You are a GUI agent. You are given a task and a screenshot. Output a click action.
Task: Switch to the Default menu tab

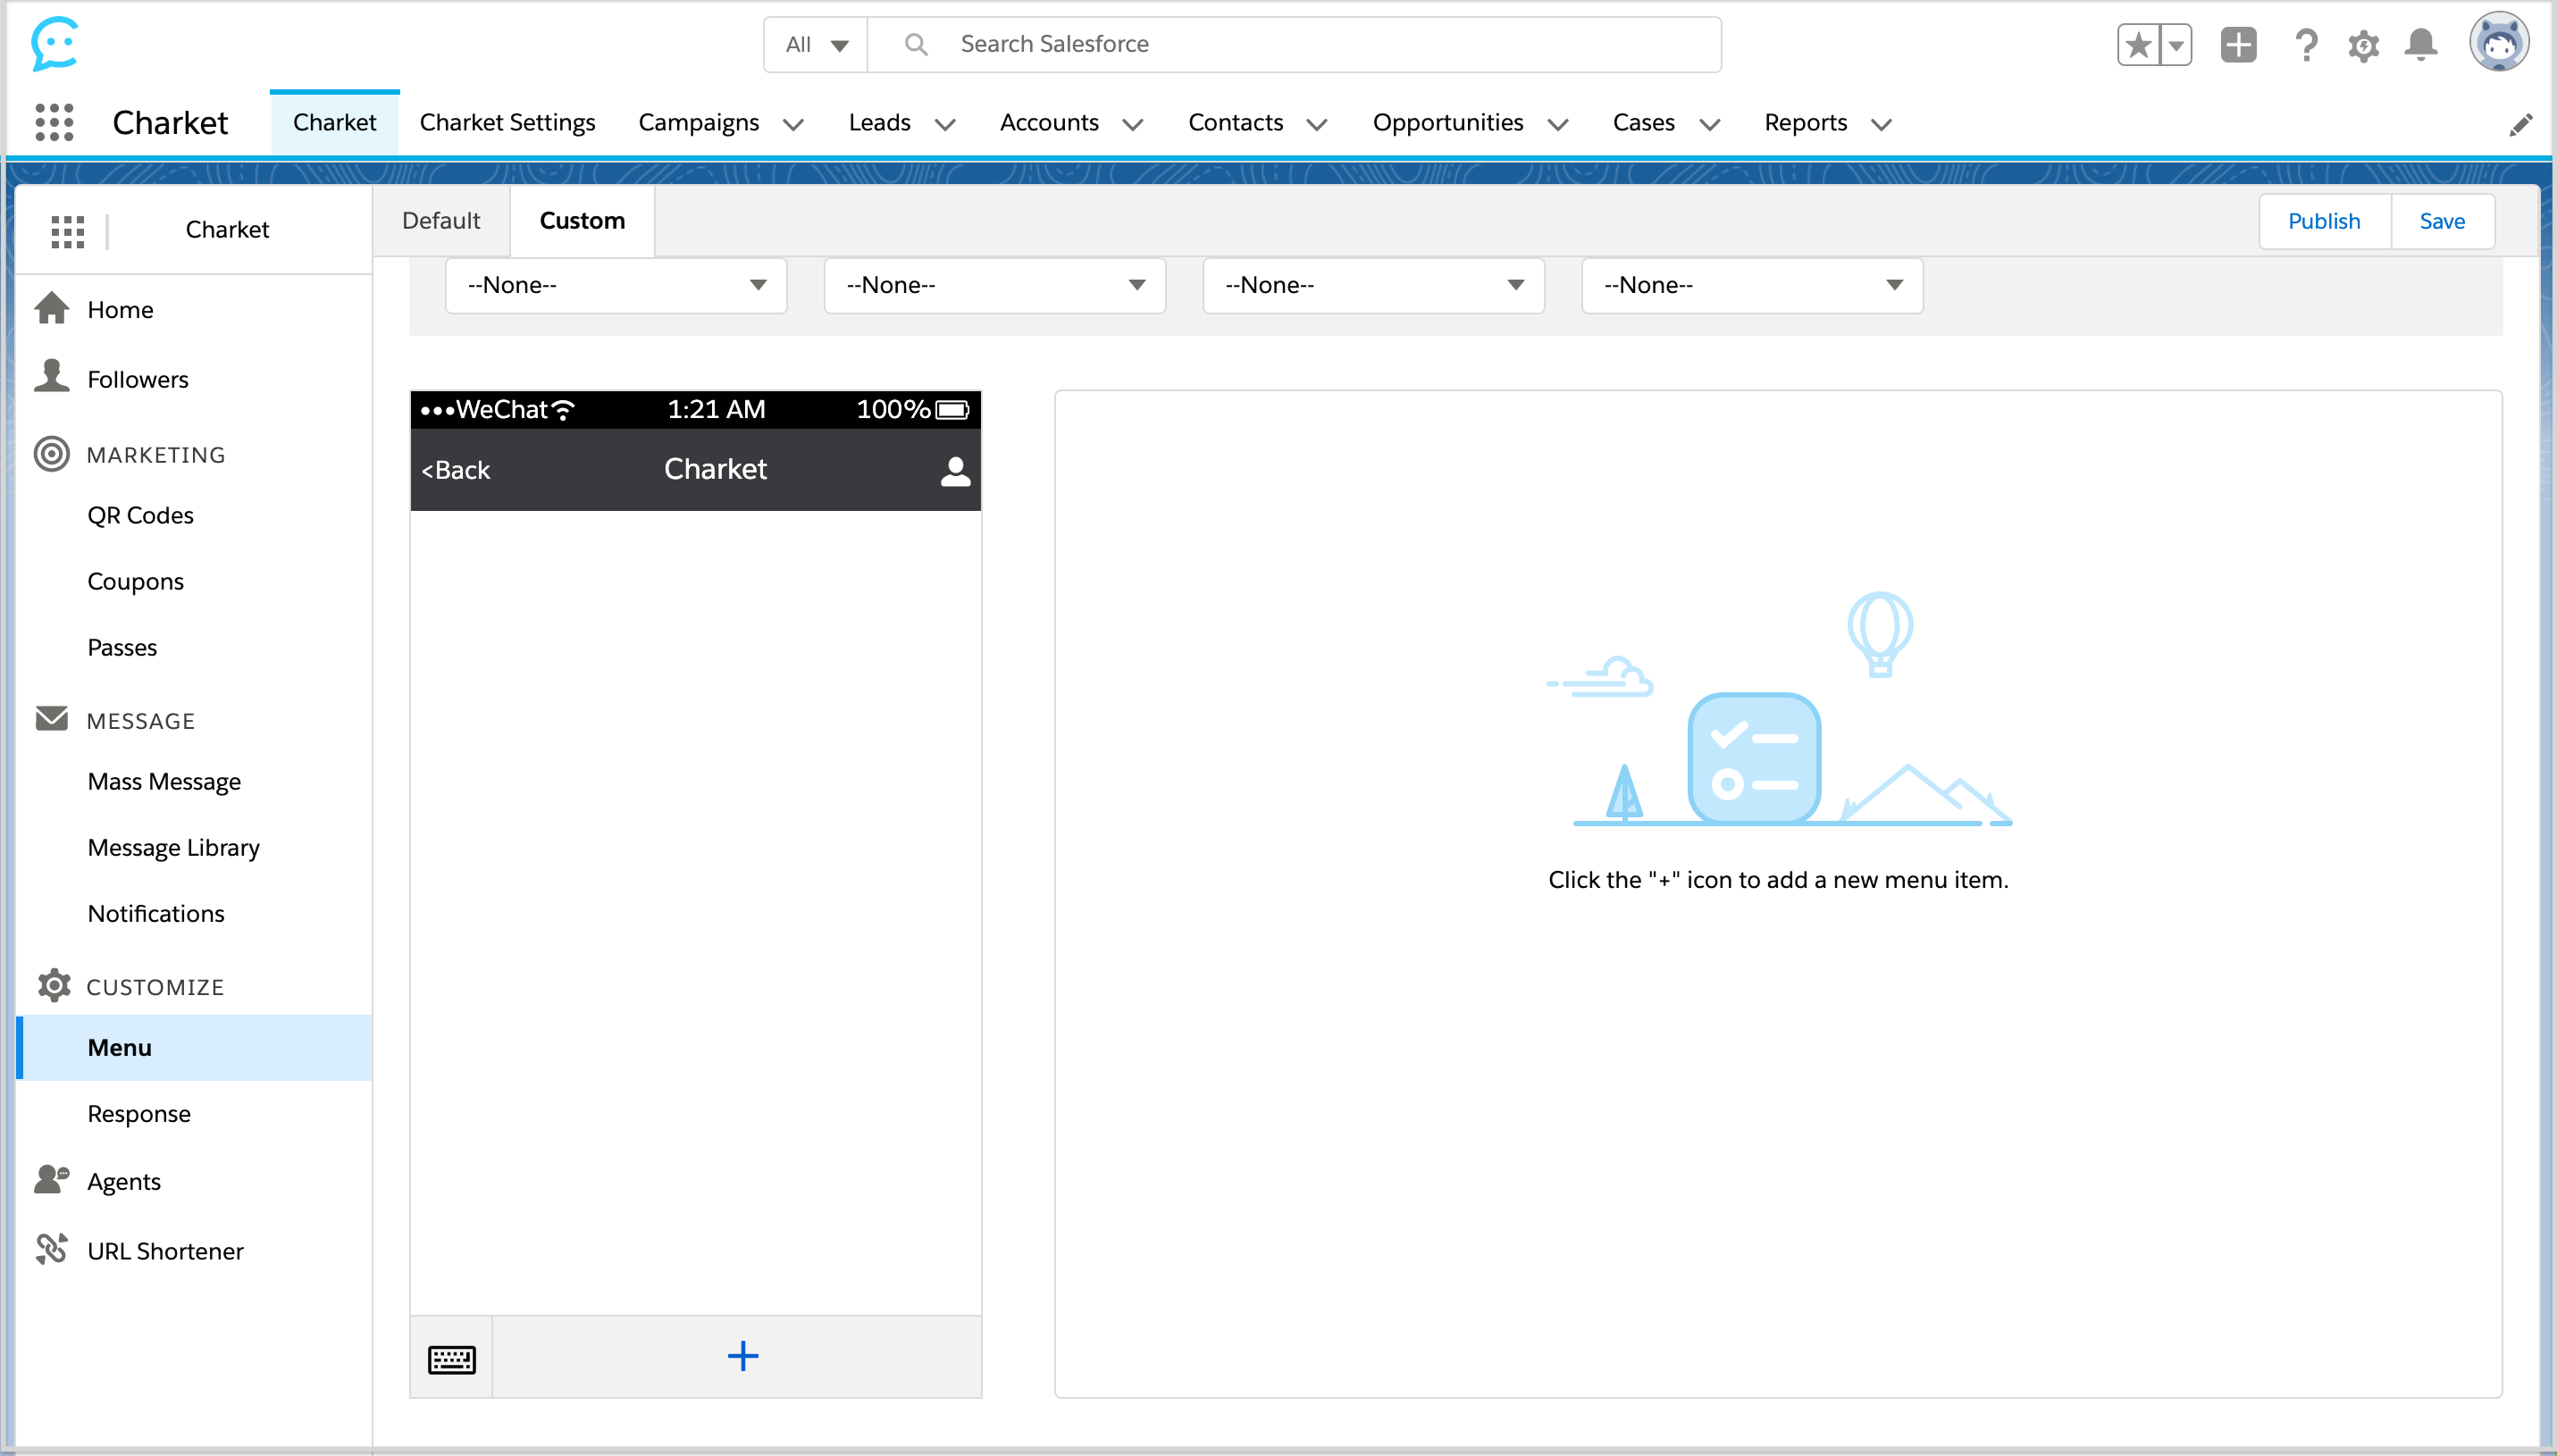441,221
